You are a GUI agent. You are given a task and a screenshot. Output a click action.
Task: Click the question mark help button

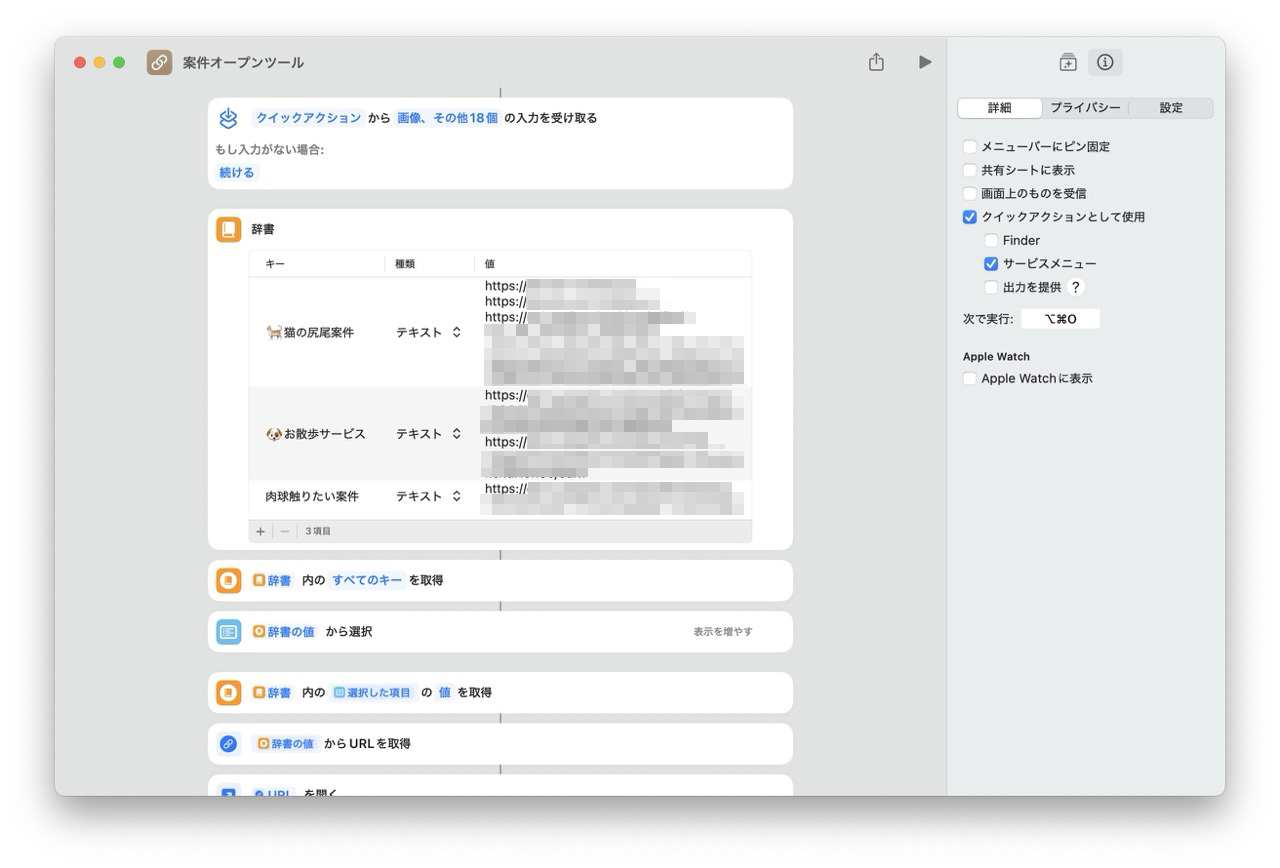(1076, 287)
